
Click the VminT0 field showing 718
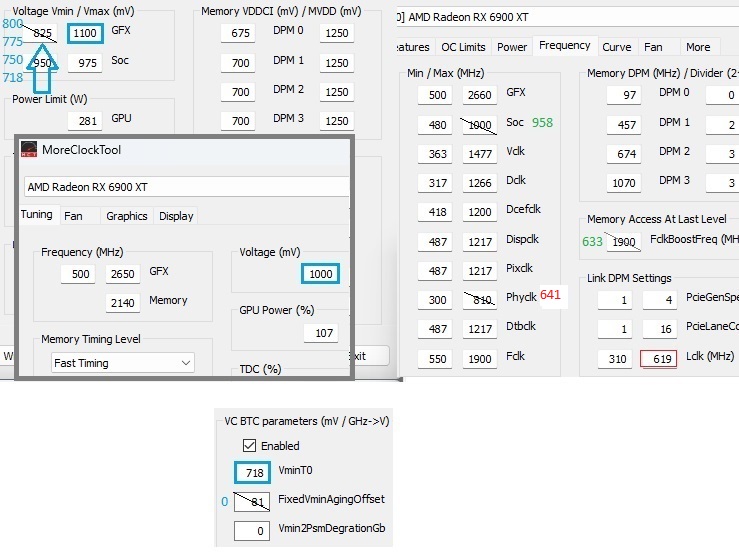coord(252,472)
